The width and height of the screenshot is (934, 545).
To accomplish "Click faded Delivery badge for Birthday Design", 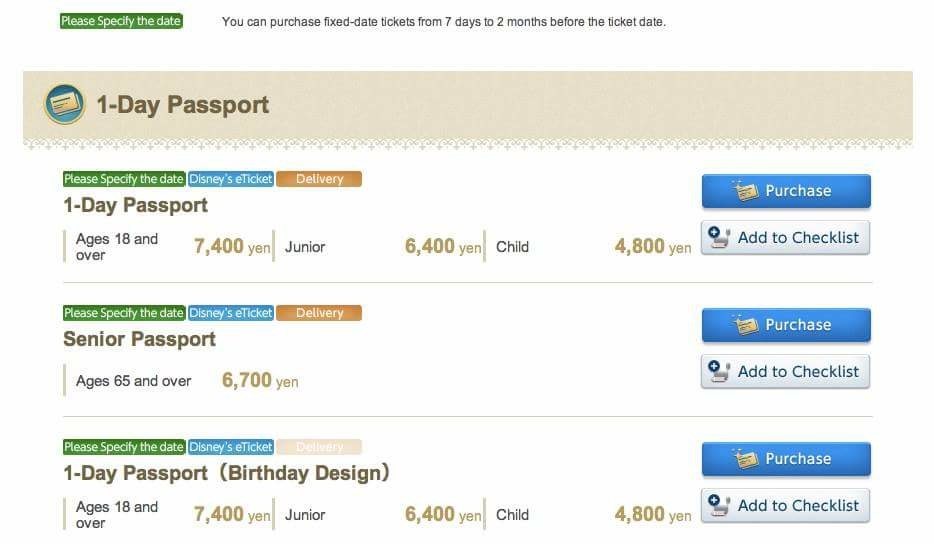I will click(x=319, y=447).
